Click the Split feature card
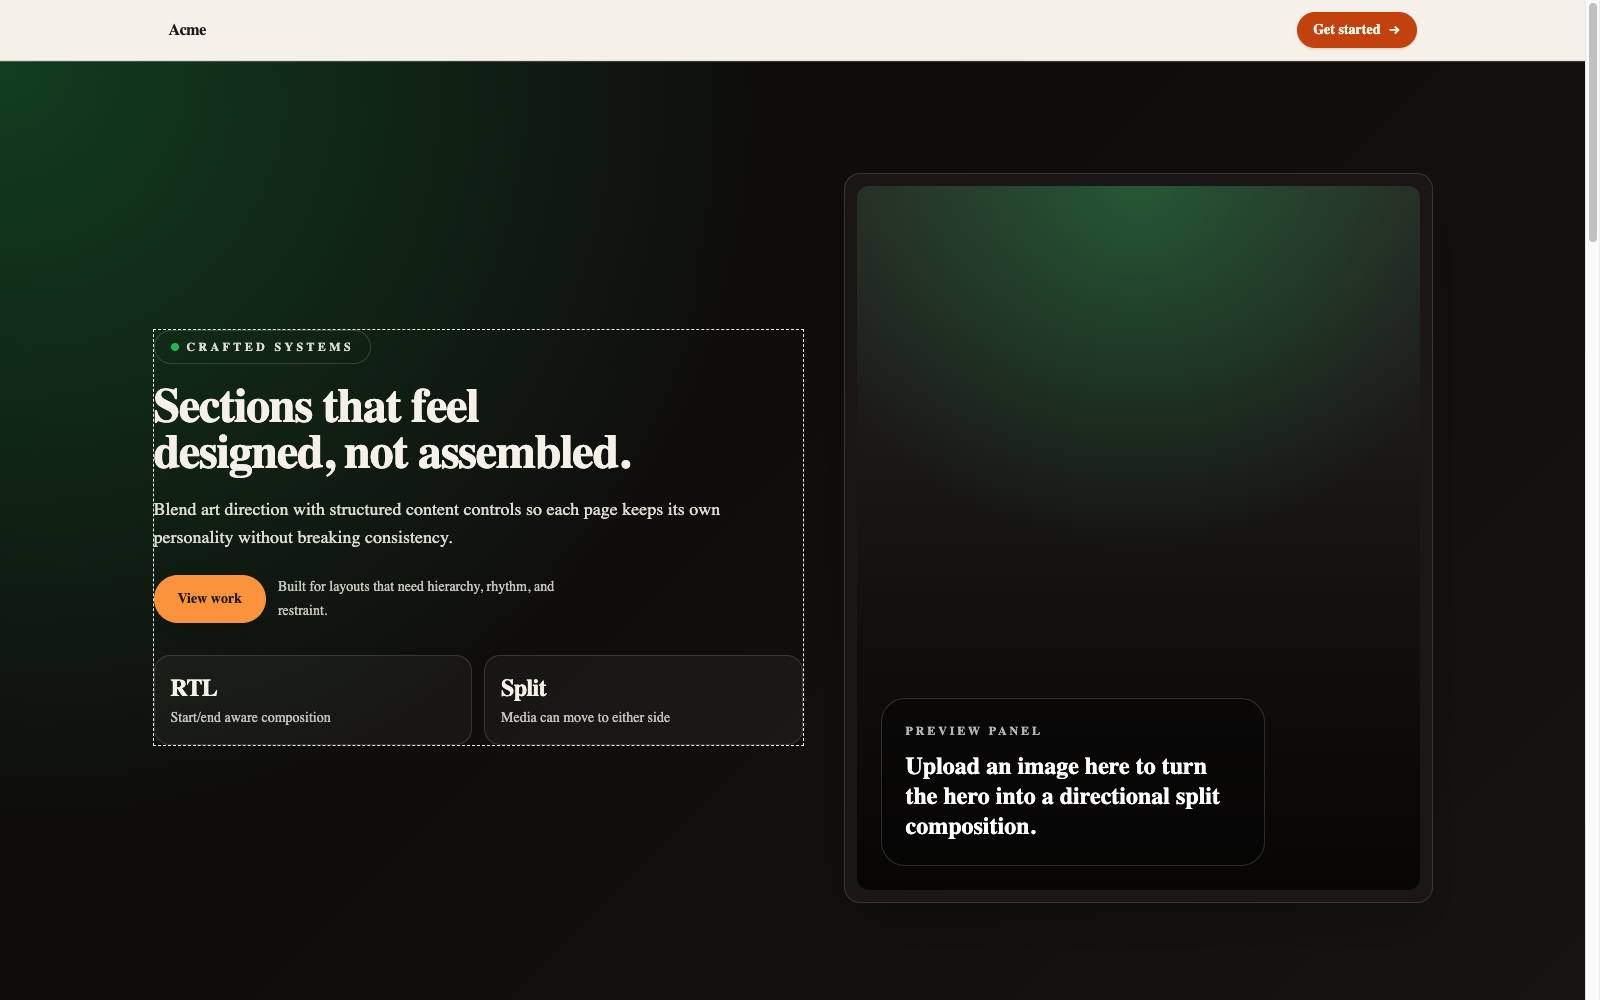Image resolution: width=1600 pixels, height=1000 pixels. (643, 700)
